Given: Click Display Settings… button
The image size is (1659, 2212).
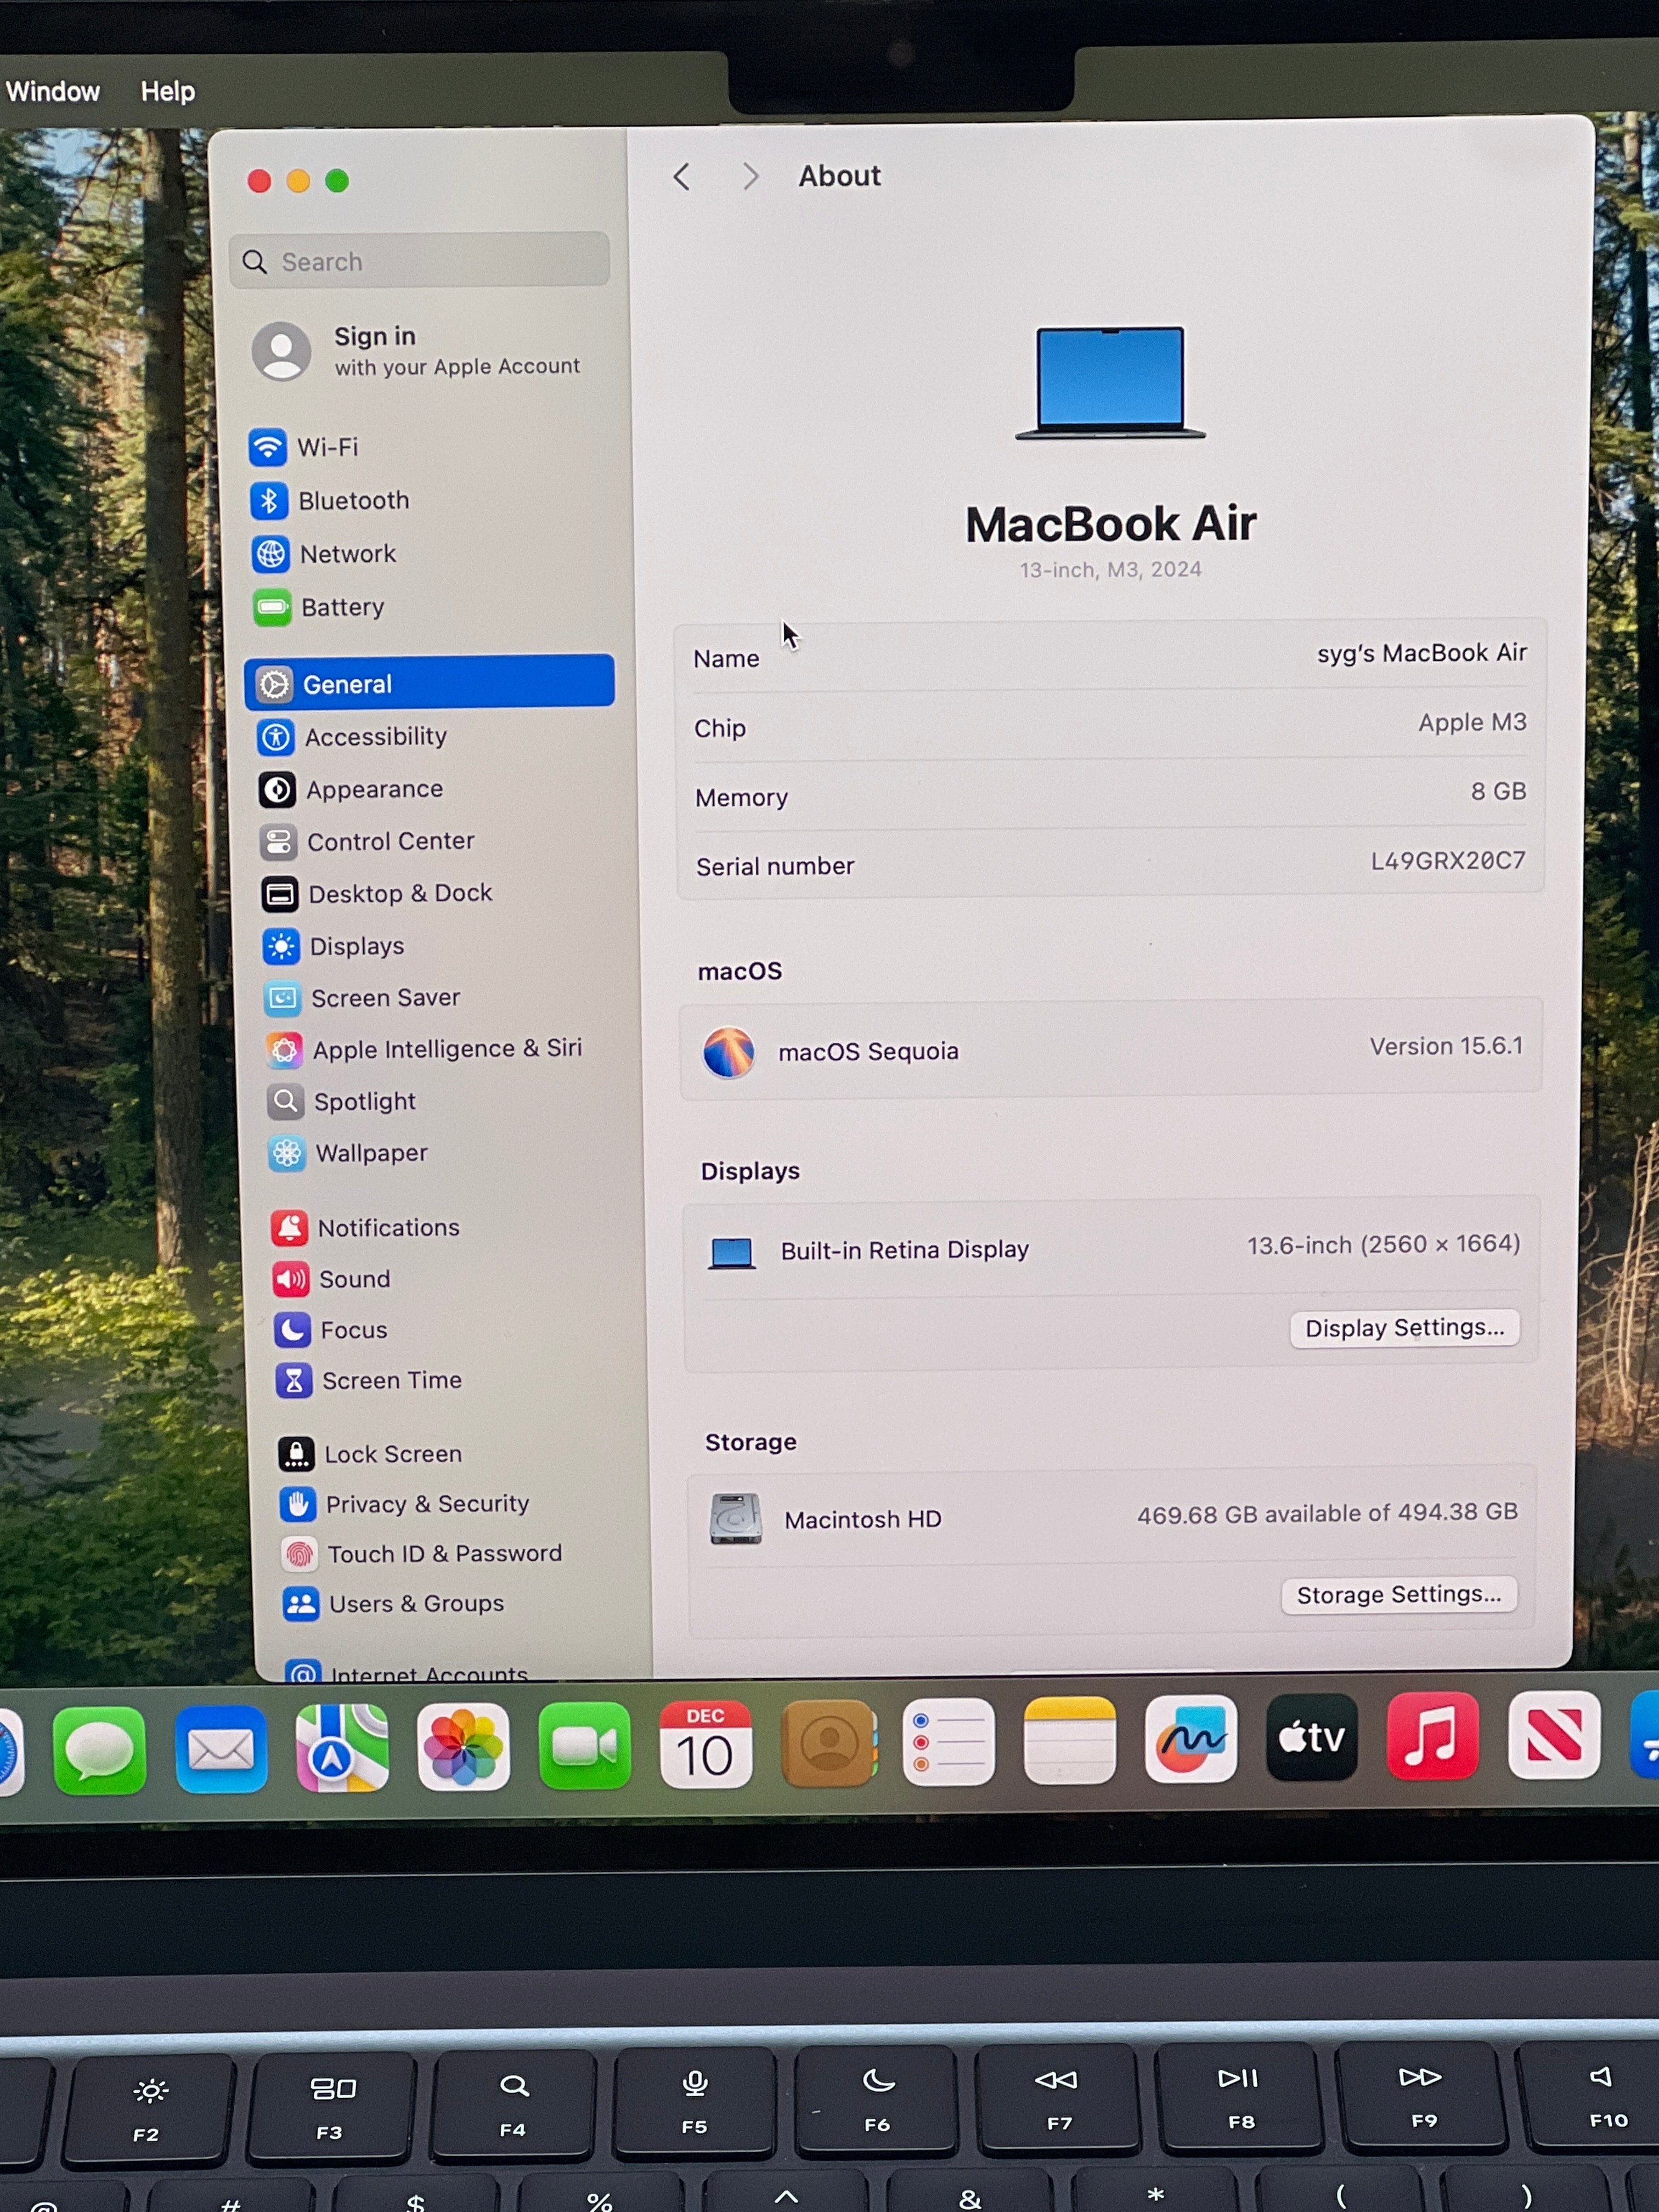Looking at the screenshot, I should click(1404, 1328).
